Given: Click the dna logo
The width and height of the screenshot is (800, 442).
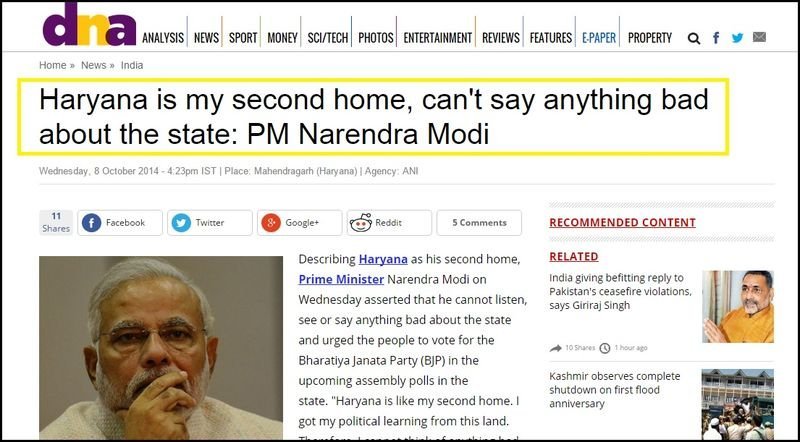Looking at the screenshot, I should [89, 25].
